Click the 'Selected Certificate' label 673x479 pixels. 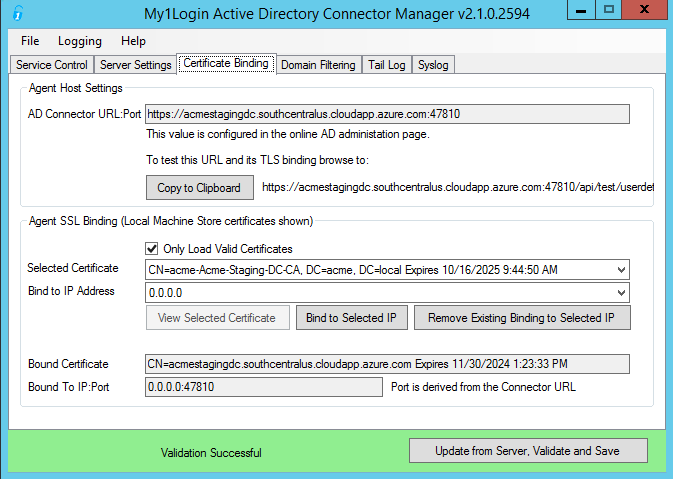pyautogui.click(x=73, y=268)
